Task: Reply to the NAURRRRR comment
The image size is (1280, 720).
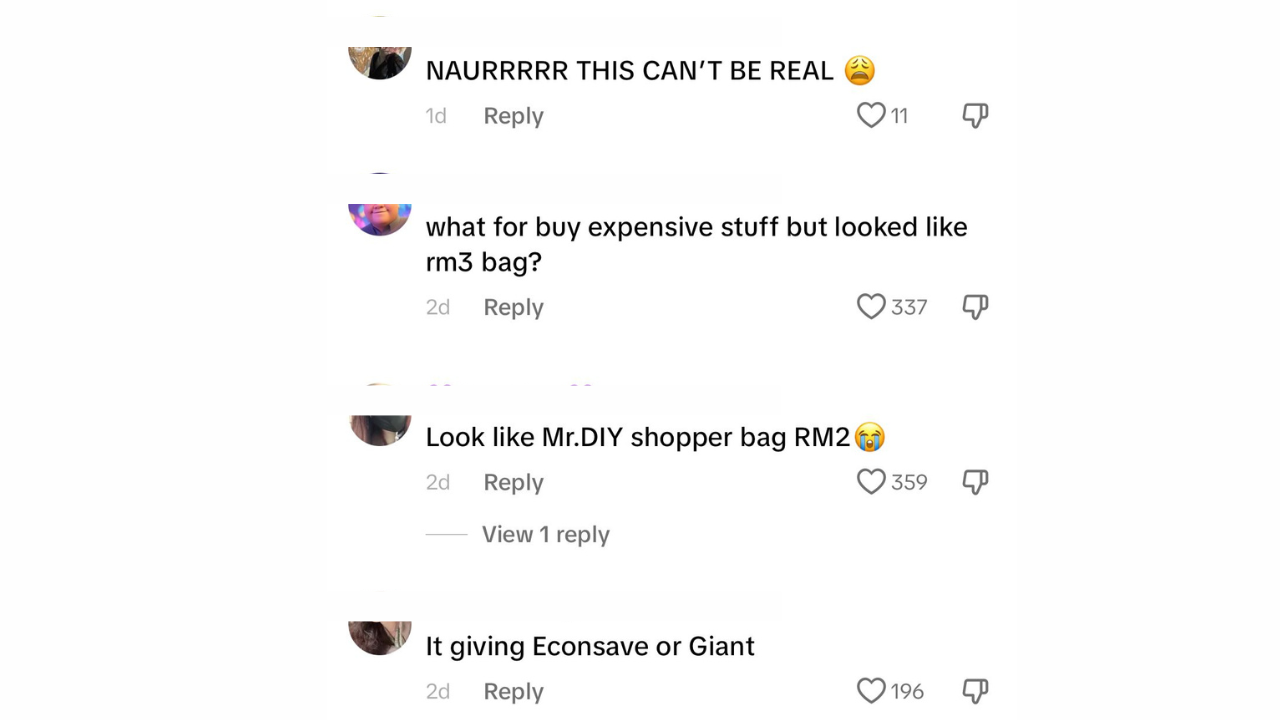Action: [x=513, y=116]
